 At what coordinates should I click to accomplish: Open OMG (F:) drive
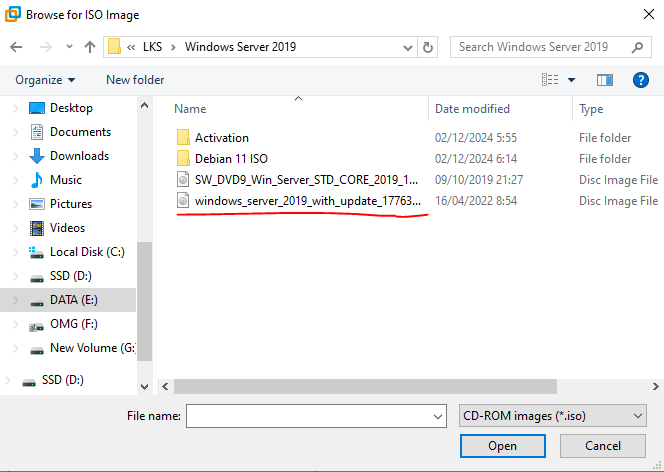coord(74,324)
